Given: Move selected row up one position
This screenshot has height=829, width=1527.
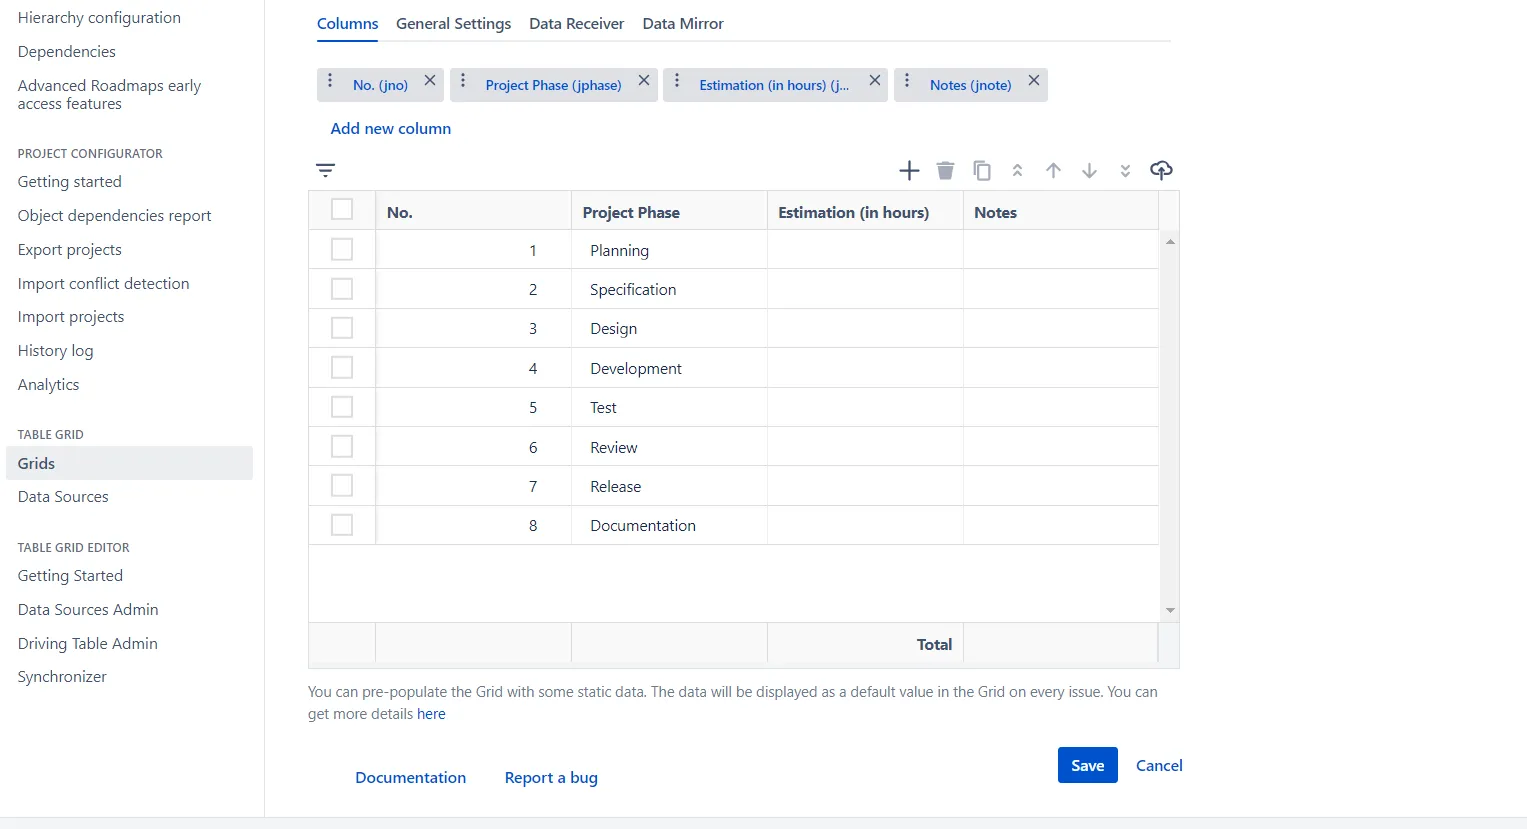Looking at the screenshot, I should [x=1053, y=171].
